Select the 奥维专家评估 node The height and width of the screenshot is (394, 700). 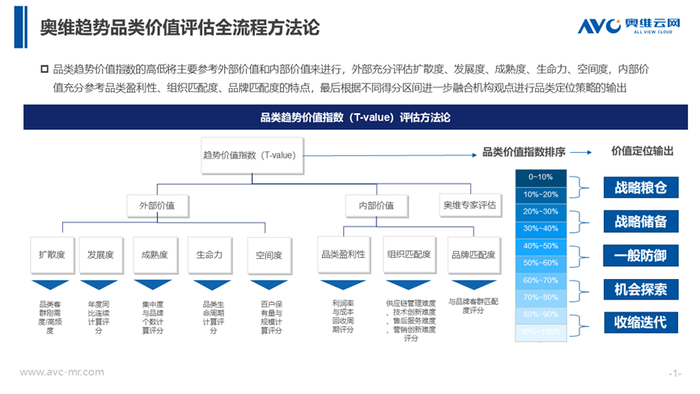(x=470, y=205)
